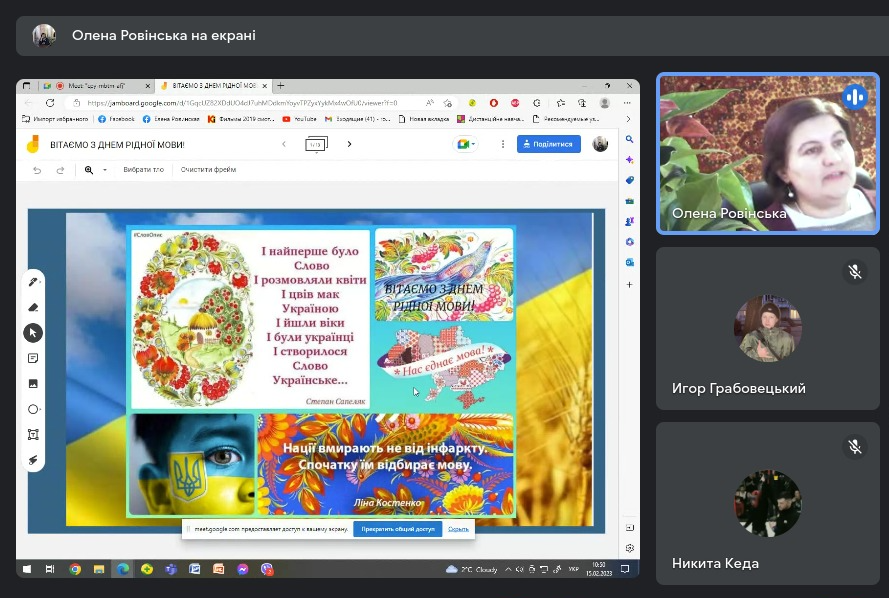The width and height of the screenshot is (889, 598).
Task: Choose the Circle shape tool
Action: (33, 409)
